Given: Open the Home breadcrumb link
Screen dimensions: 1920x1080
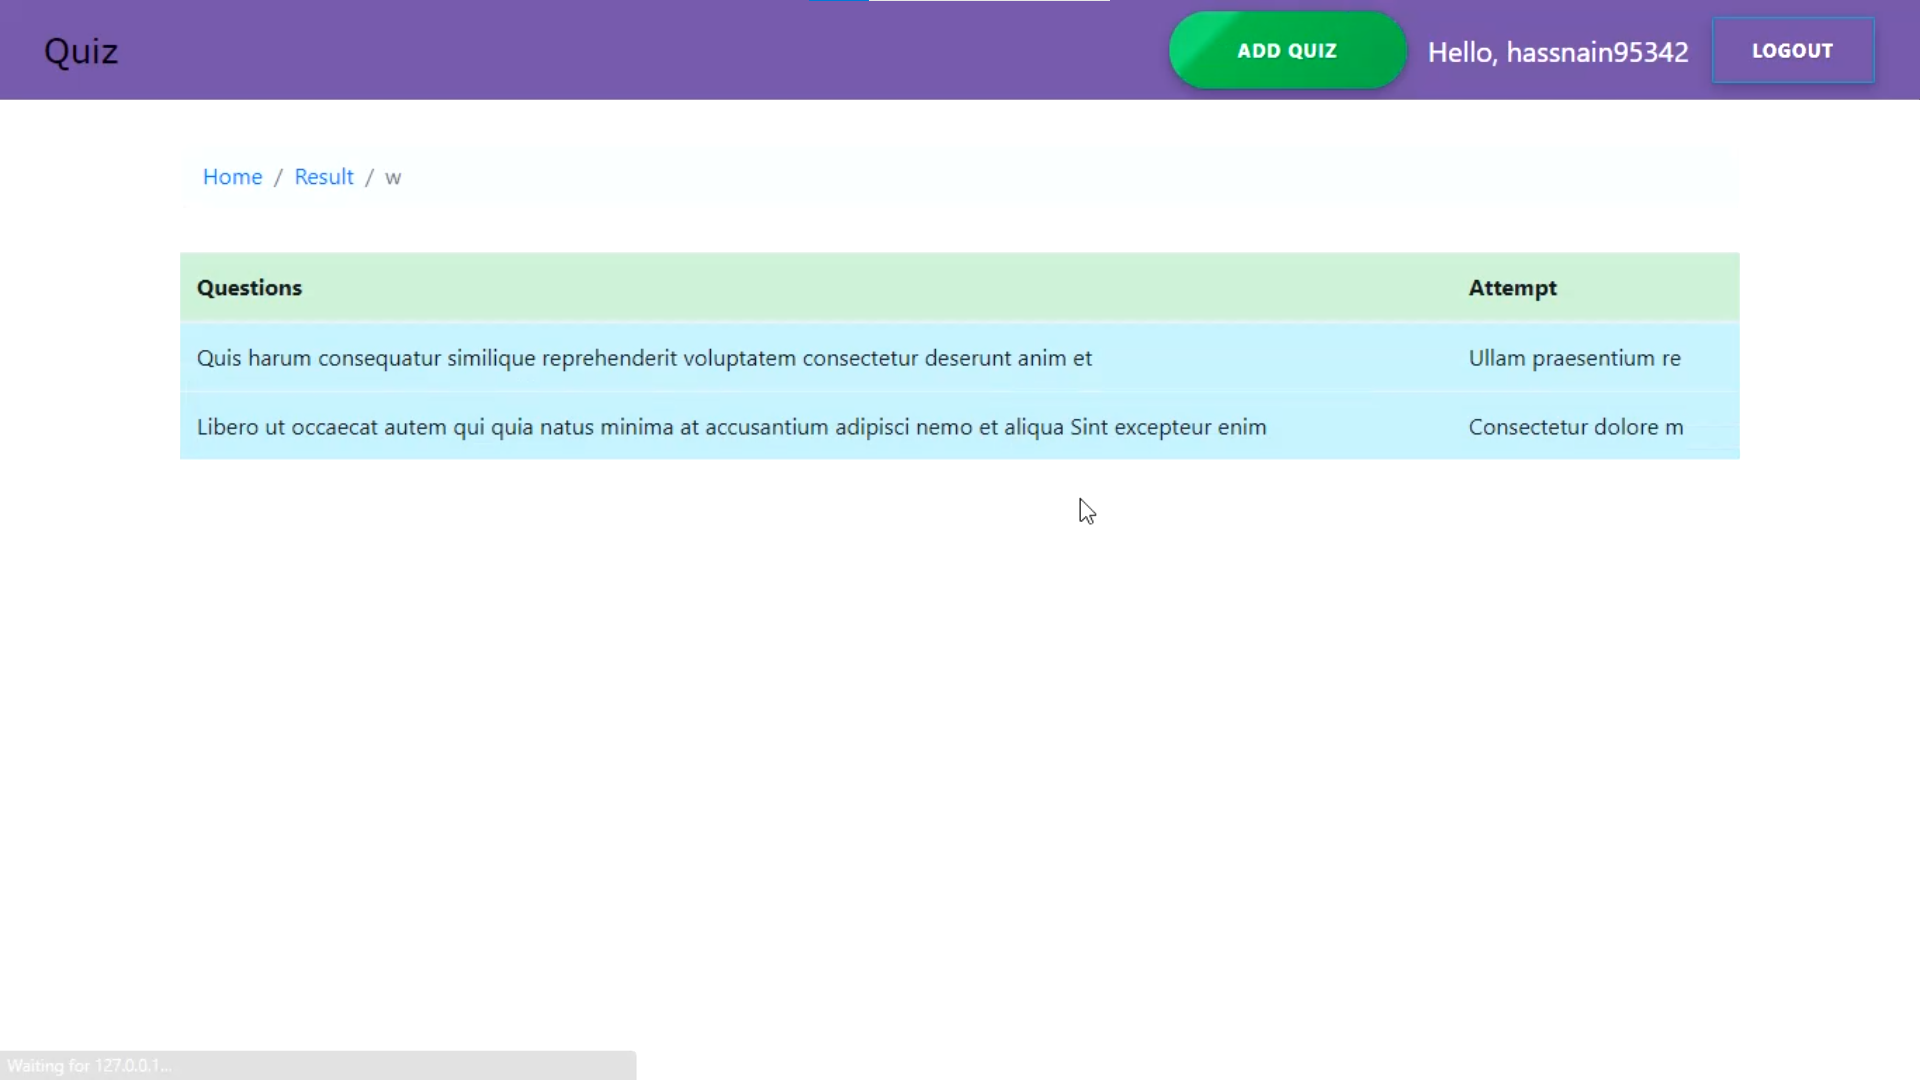Looking at the screenshot, I should [x=232, y=177].
